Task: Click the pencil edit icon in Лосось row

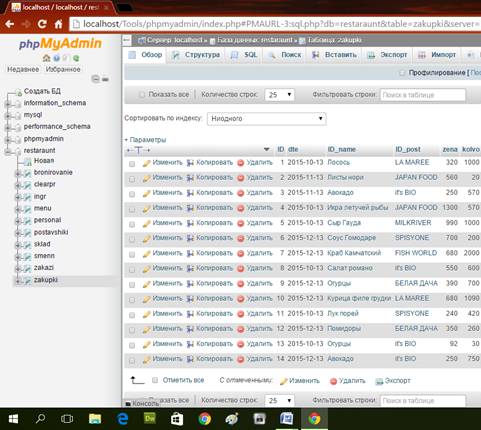Action: 146,163
